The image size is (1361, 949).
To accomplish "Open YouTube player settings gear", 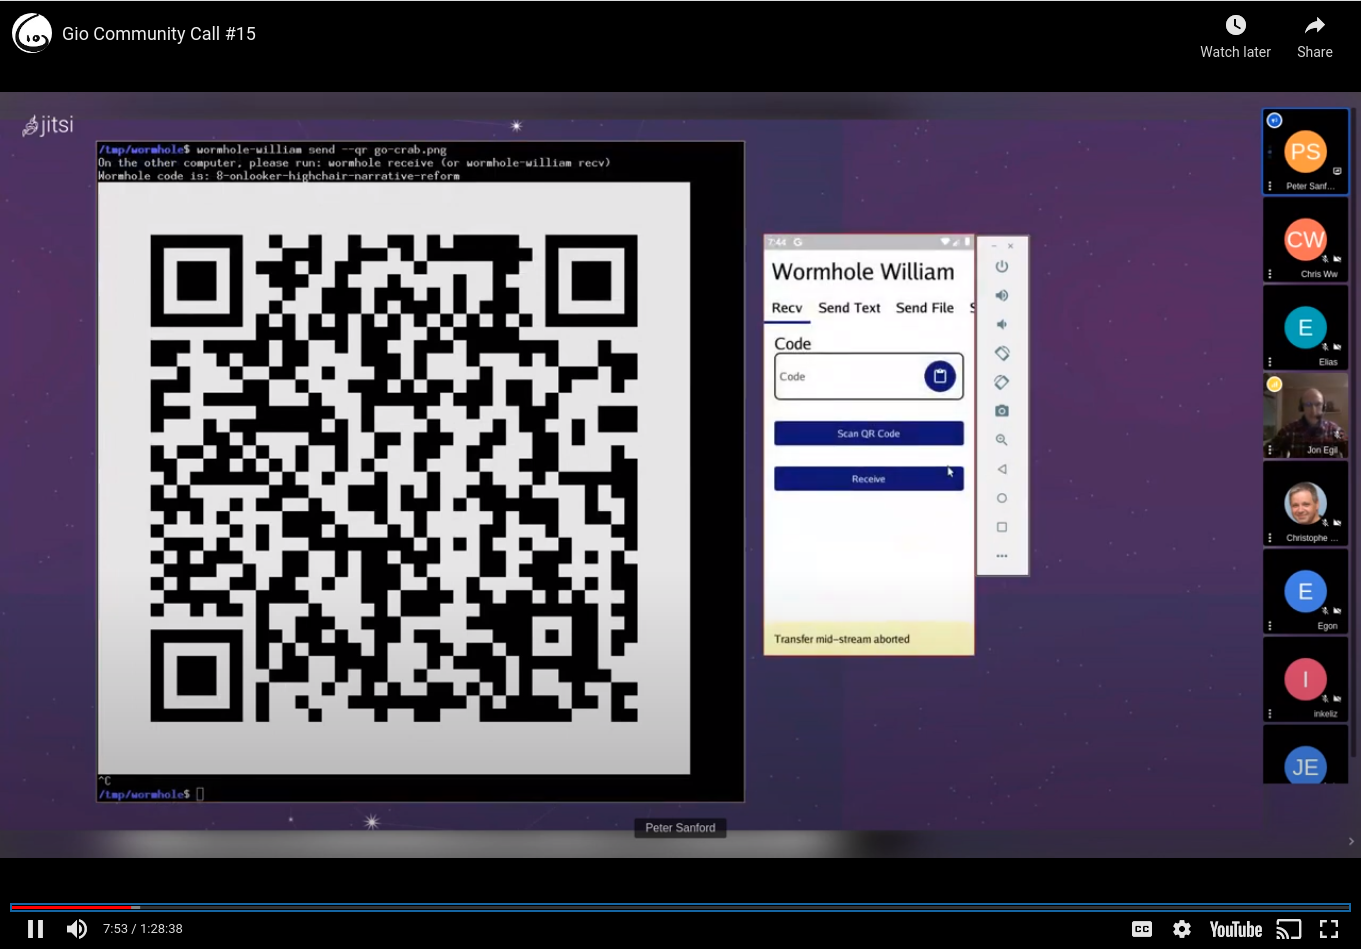I will [1182, 929].
